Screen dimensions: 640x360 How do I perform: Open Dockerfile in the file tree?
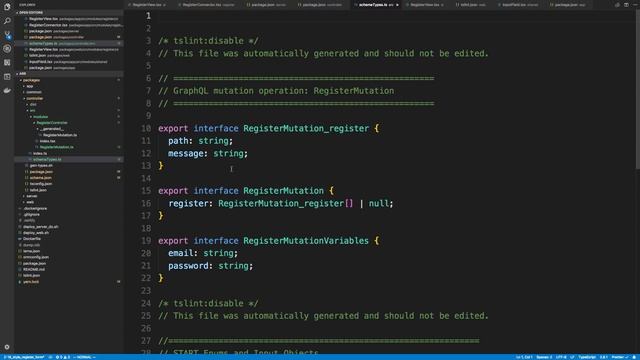coord(32,239)
